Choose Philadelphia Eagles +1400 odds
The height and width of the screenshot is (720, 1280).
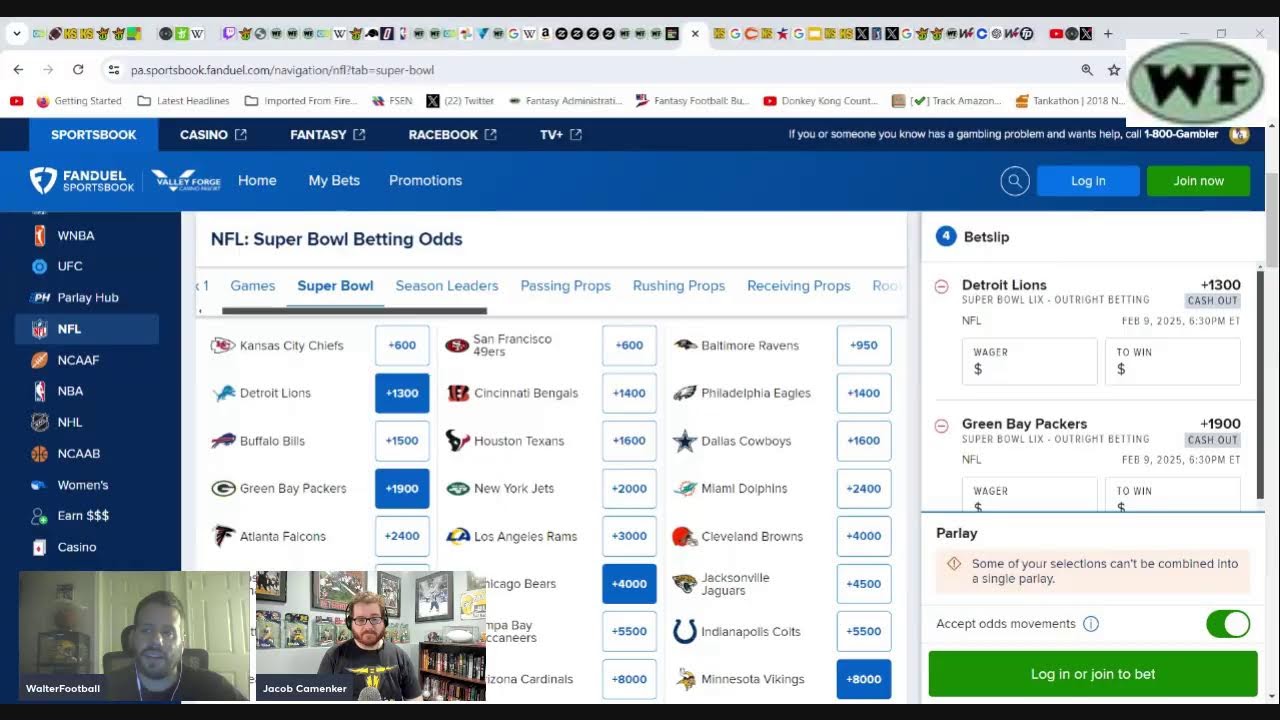863,393
